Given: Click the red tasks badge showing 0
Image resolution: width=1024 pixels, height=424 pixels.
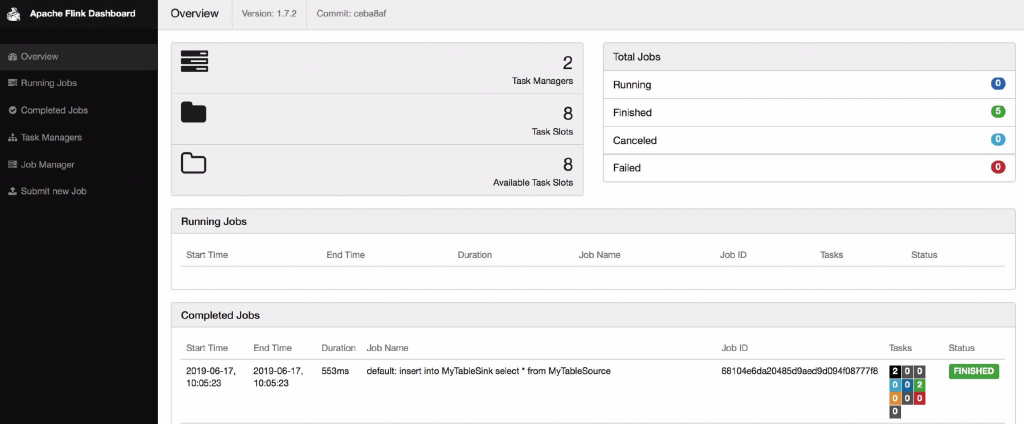Looking at the screenshot, I should 919,399.
